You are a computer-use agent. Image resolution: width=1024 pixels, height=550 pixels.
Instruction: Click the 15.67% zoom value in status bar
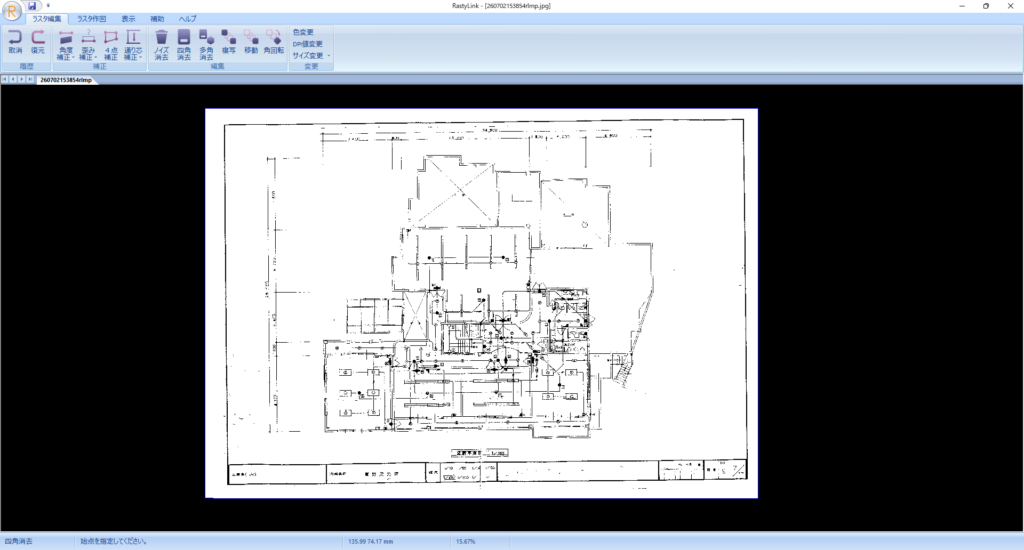tap(466, 542)
